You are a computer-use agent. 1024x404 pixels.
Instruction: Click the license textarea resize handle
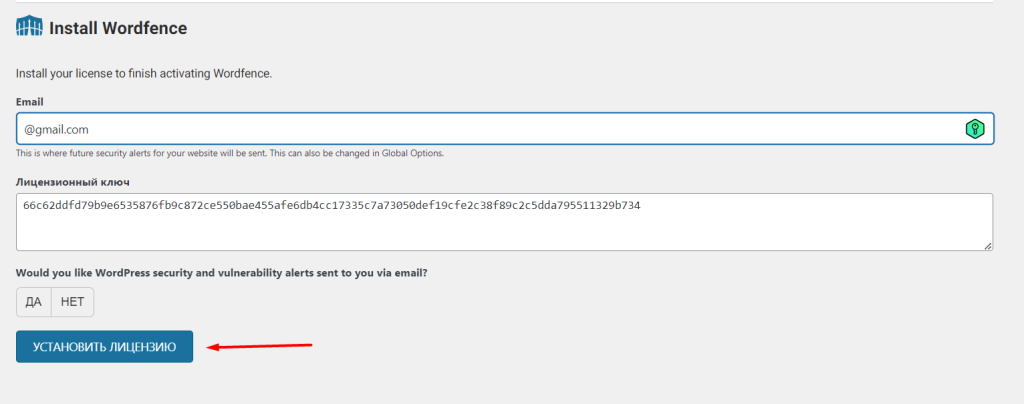[x=988, y=245]
